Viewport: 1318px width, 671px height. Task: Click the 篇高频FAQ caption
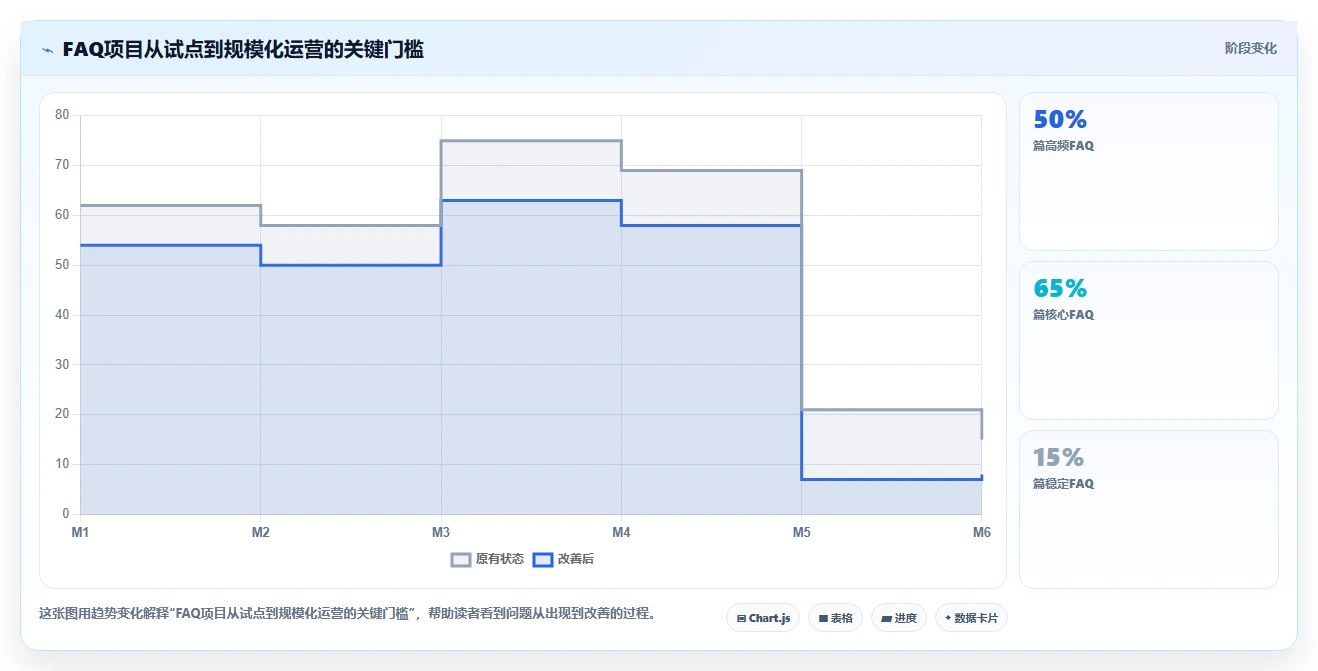(1064, 145)
